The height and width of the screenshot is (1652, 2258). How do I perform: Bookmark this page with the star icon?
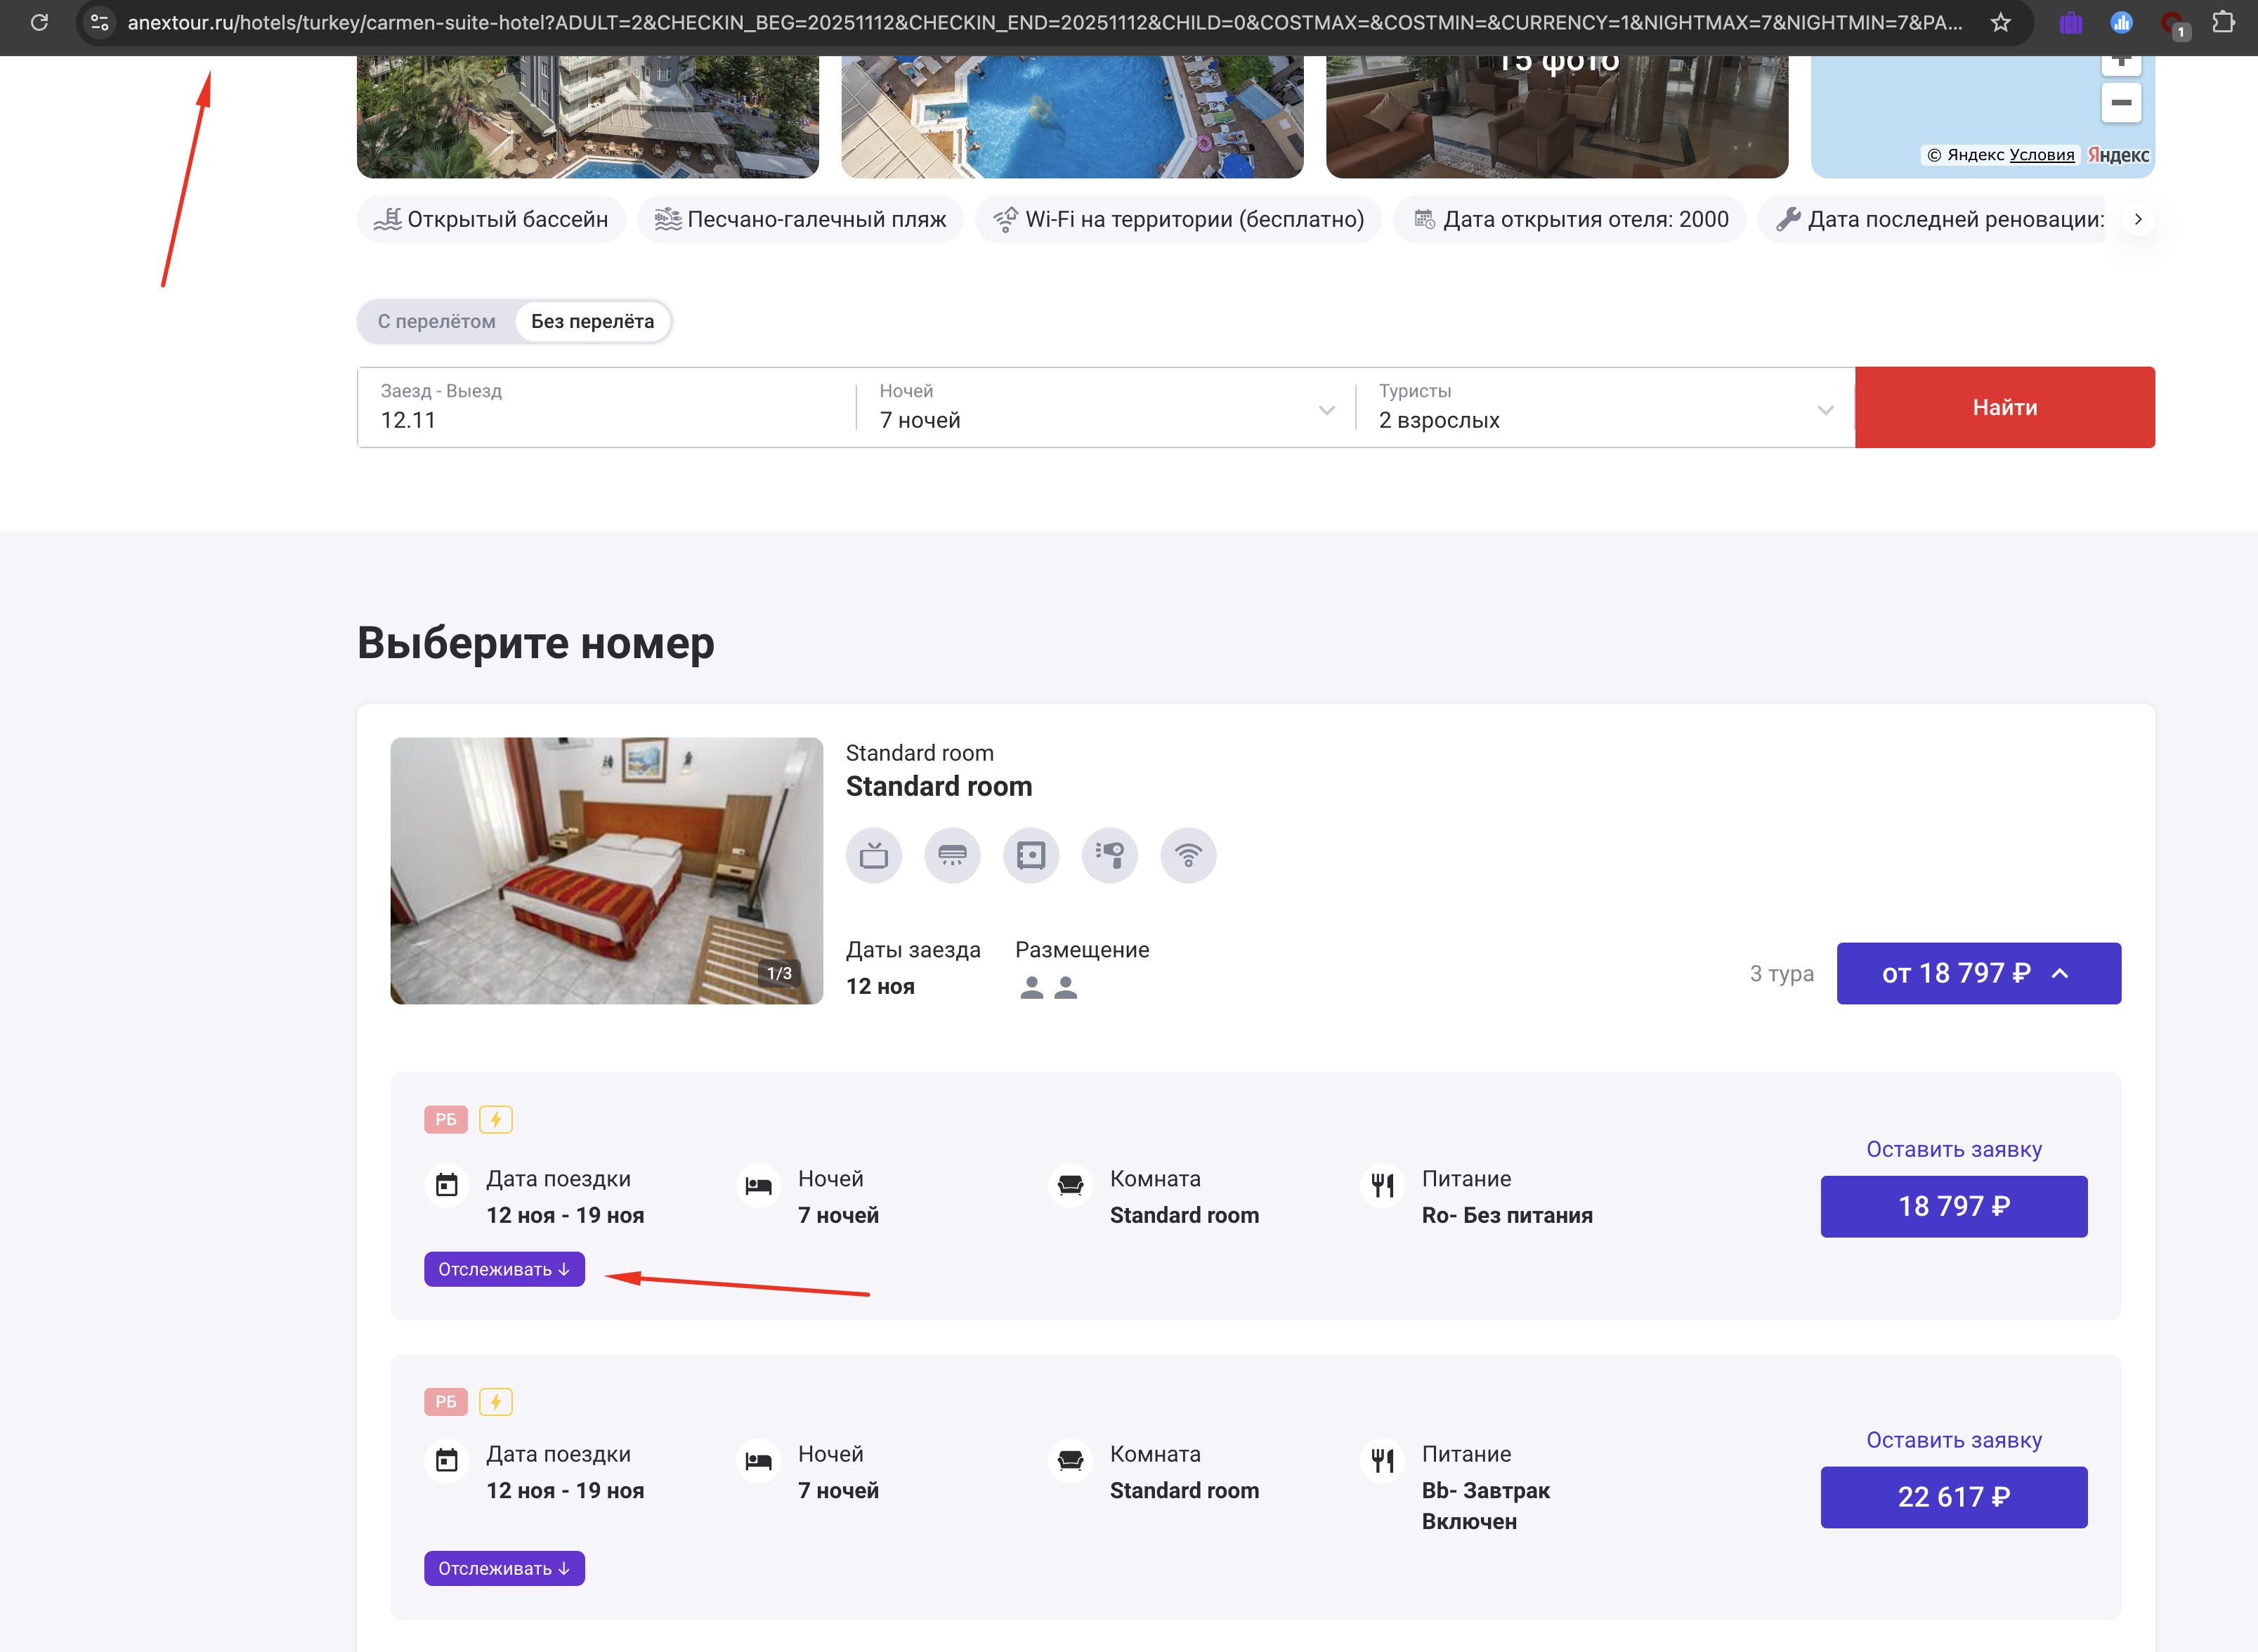(2000, 22)
